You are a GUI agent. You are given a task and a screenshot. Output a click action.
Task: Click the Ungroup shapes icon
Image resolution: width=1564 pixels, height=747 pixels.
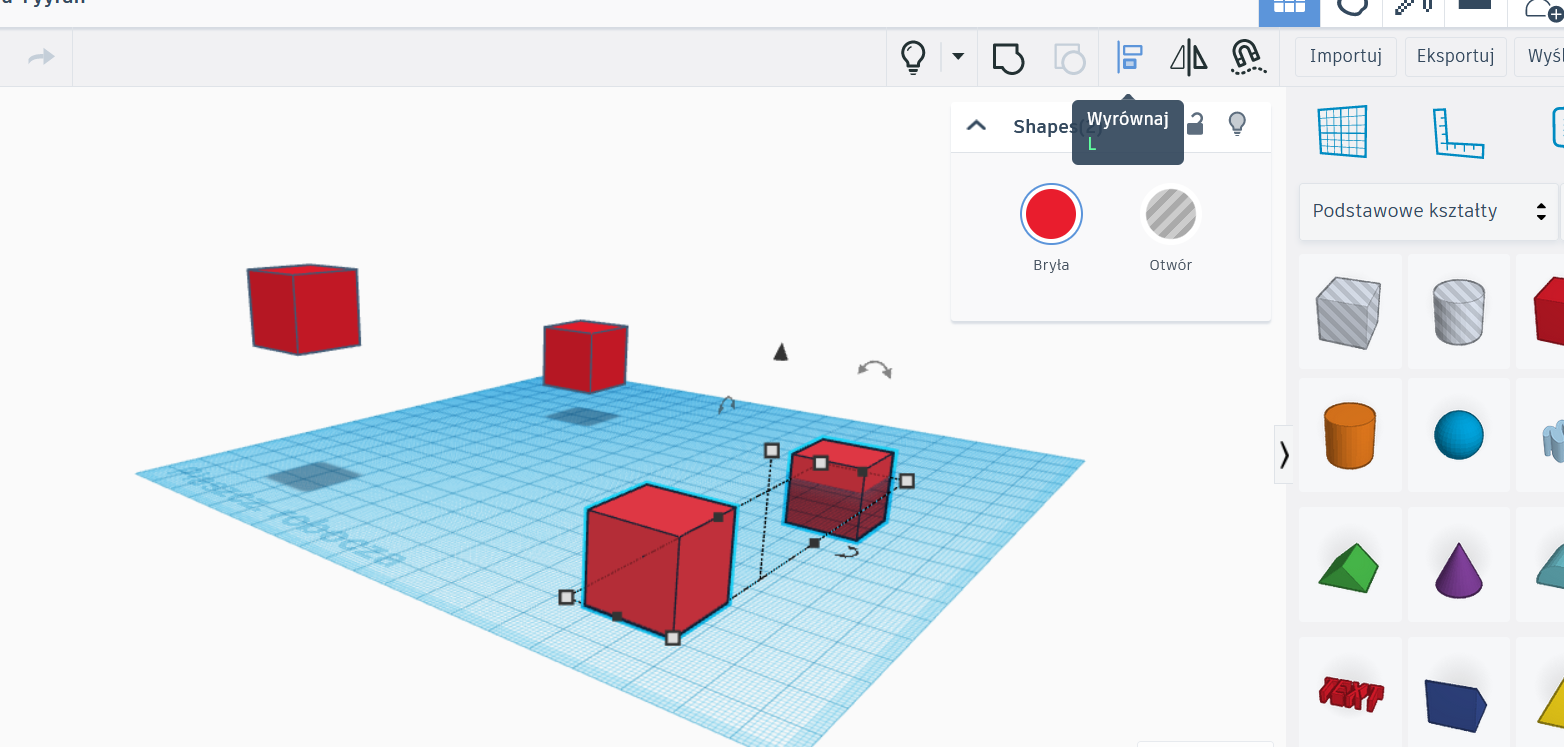[1069, 57]
